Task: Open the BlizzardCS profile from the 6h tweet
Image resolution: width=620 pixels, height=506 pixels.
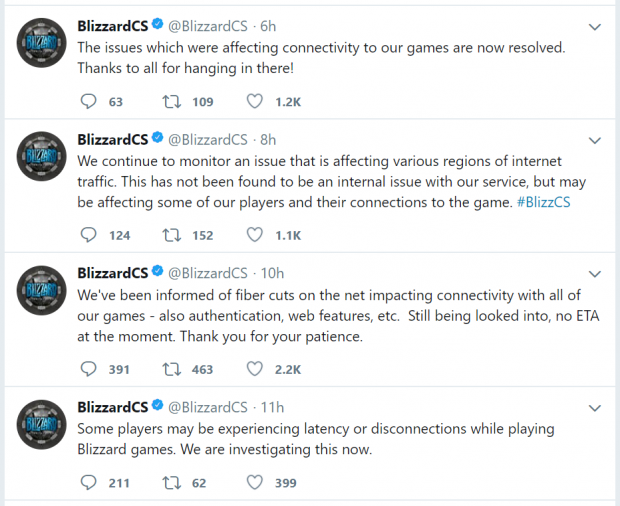Action: click(x=112, y=25)
